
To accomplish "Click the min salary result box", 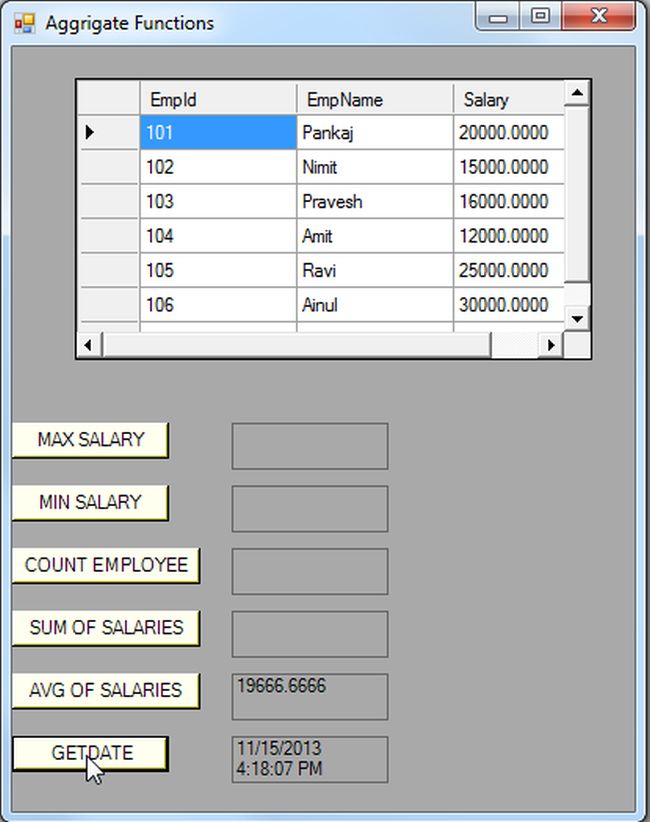I will pos(310,509).
